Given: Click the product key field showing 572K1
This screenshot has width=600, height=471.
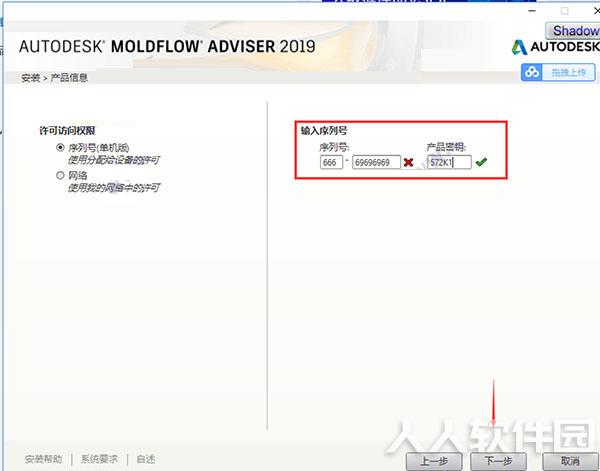Looking at the screenshot, I should 449,162.
